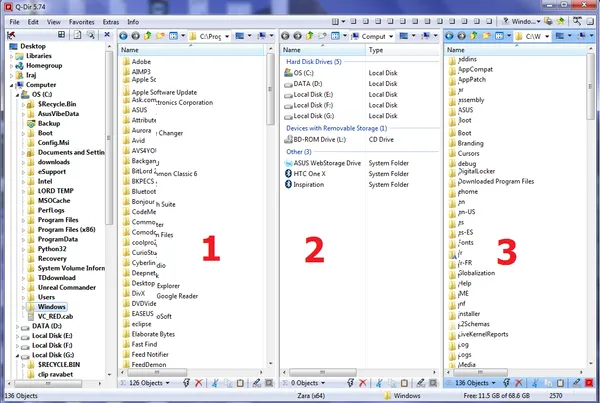Open the C:\Prog address dropdown
This screenshot has height=403, width=600.
[x=227, y=36]
